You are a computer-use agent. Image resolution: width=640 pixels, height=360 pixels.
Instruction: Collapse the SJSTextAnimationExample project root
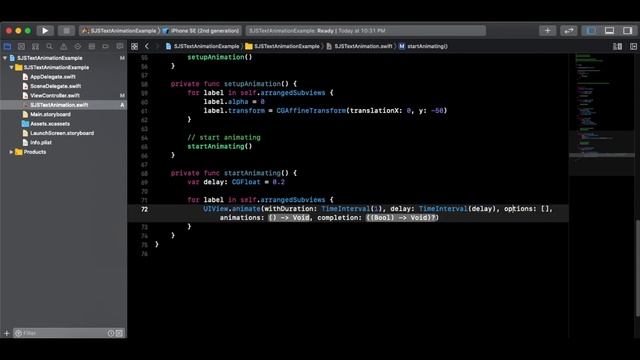(x=5, y=58)
